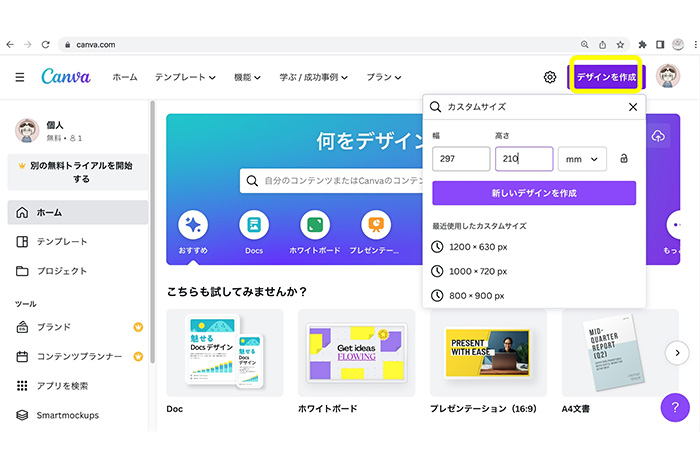Open ブランド in the sidebar
This screenshot has height=467, width=700.
pyautogui.click(x=78, y=327)
